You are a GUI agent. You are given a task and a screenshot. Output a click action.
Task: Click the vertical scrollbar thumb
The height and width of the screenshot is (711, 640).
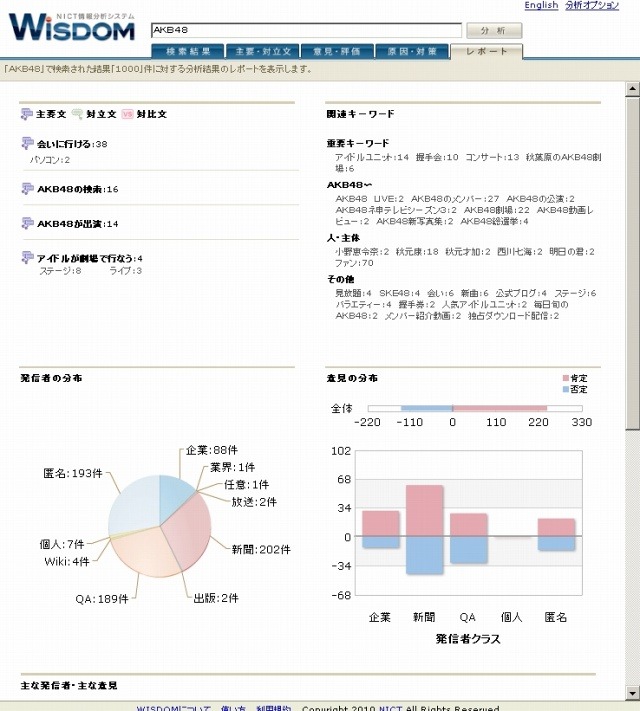tap(632, 263)
